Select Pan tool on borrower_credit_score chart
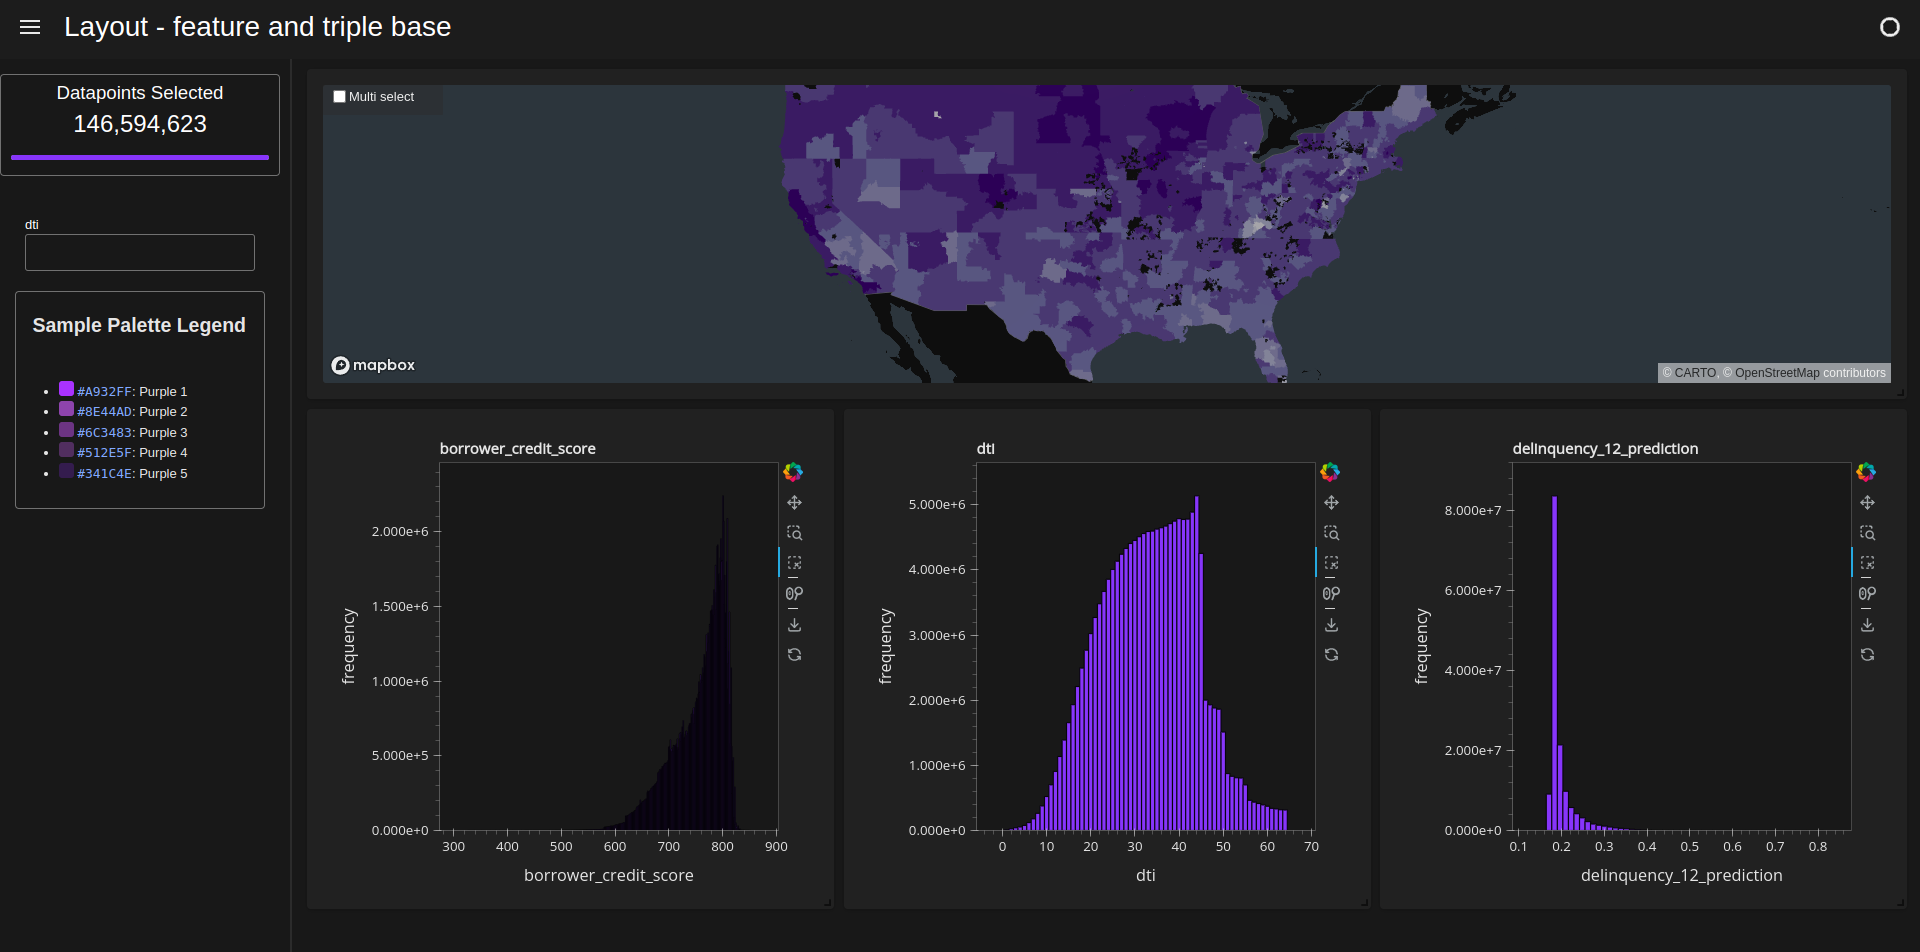1920x952 pixels. pos(794,503)
